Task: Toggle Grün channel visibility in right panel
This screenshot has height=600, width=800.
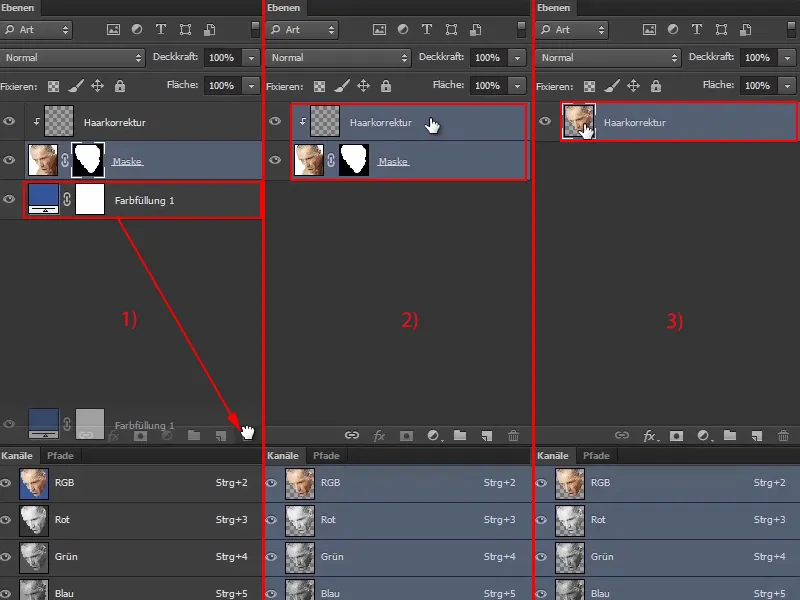Action: (x=541, y=557)
